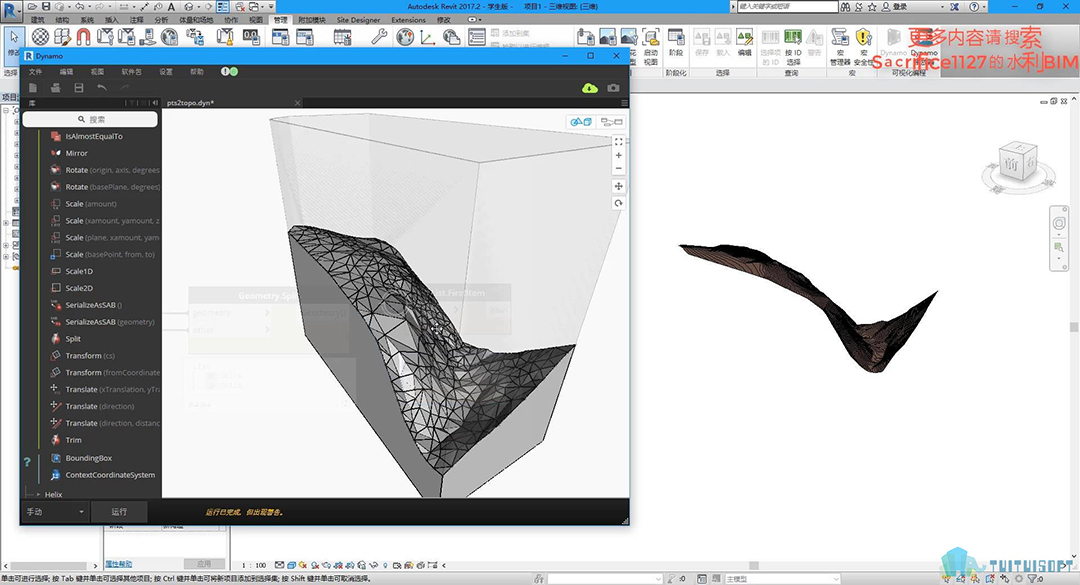Click the save icon in Dynamo toolbar

77,88
